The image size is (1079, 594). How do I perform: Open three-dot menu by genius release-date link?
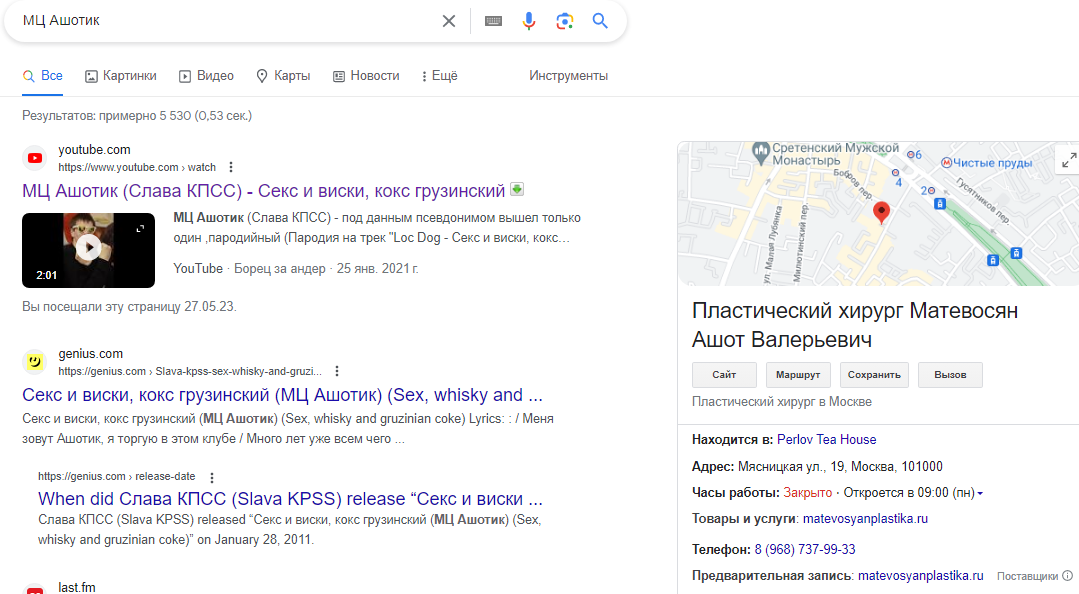tap(212, 477)
